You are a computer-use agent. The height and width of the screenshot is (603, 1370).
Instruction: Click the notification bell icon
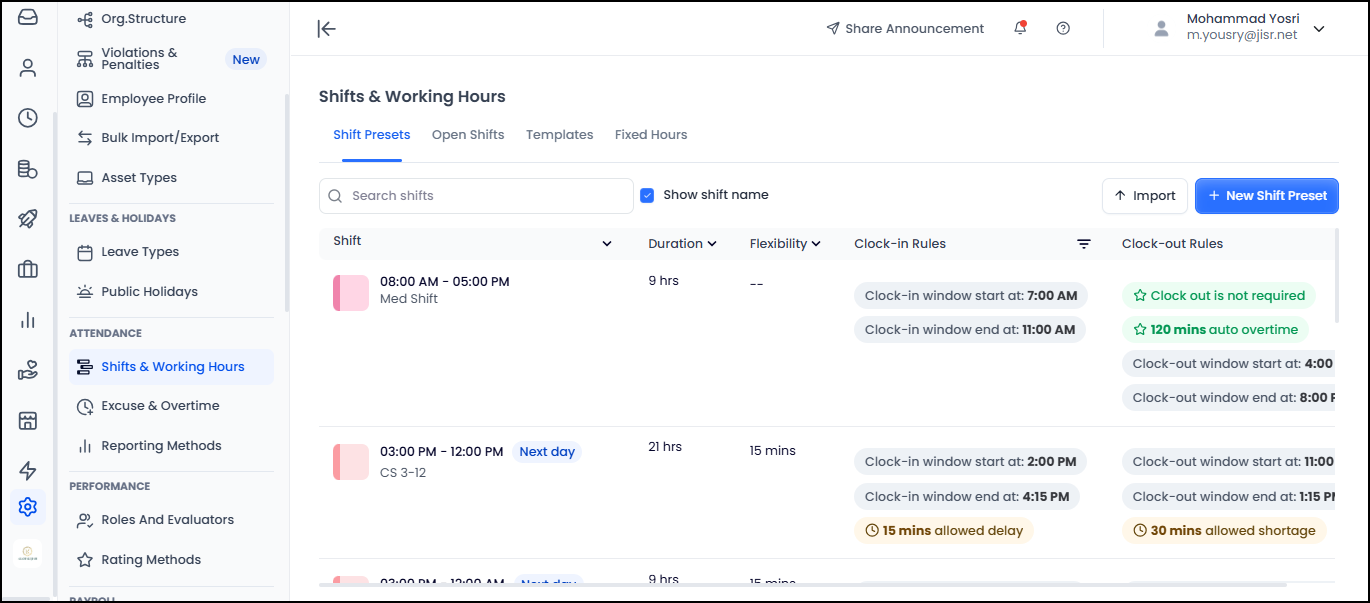(1020, 29)
